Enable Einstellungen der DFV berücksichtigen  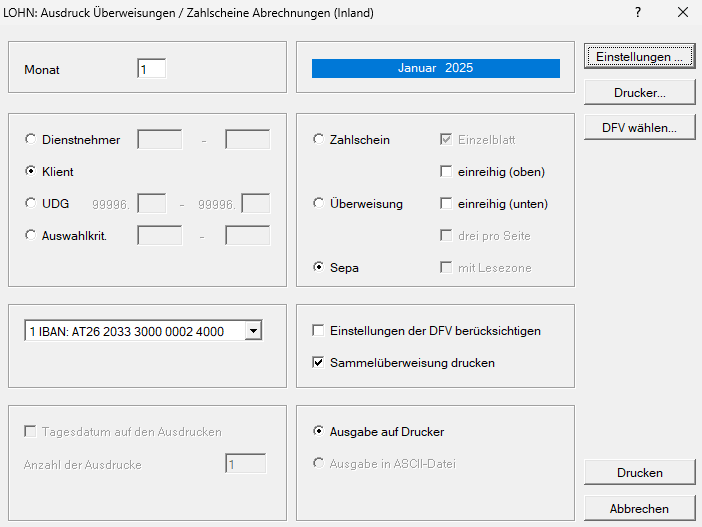tap(319, 331)
